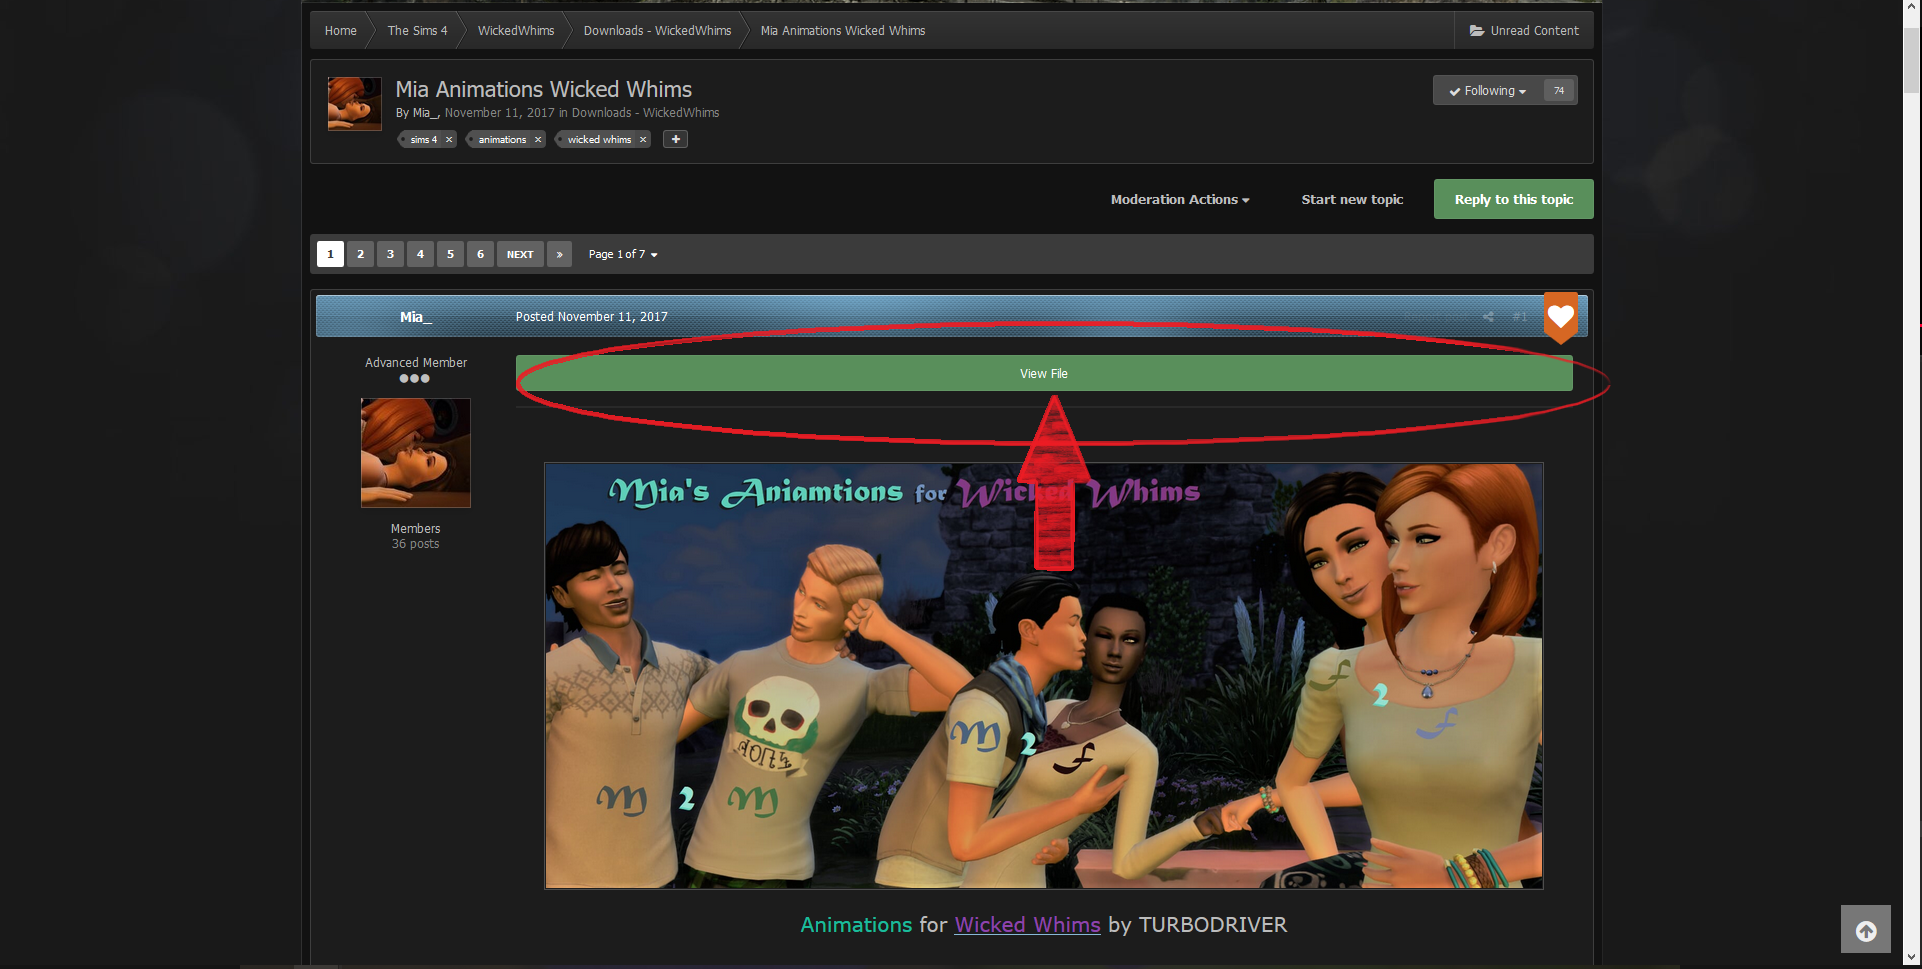Expand Moderation Actions menu
Screen dimensions: 1922x969
pyautogui.click(x=1180, y=200)
